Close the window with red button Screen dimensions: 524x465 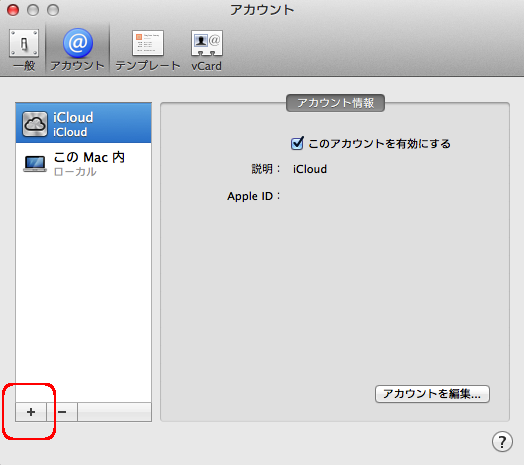click(13, 10)
